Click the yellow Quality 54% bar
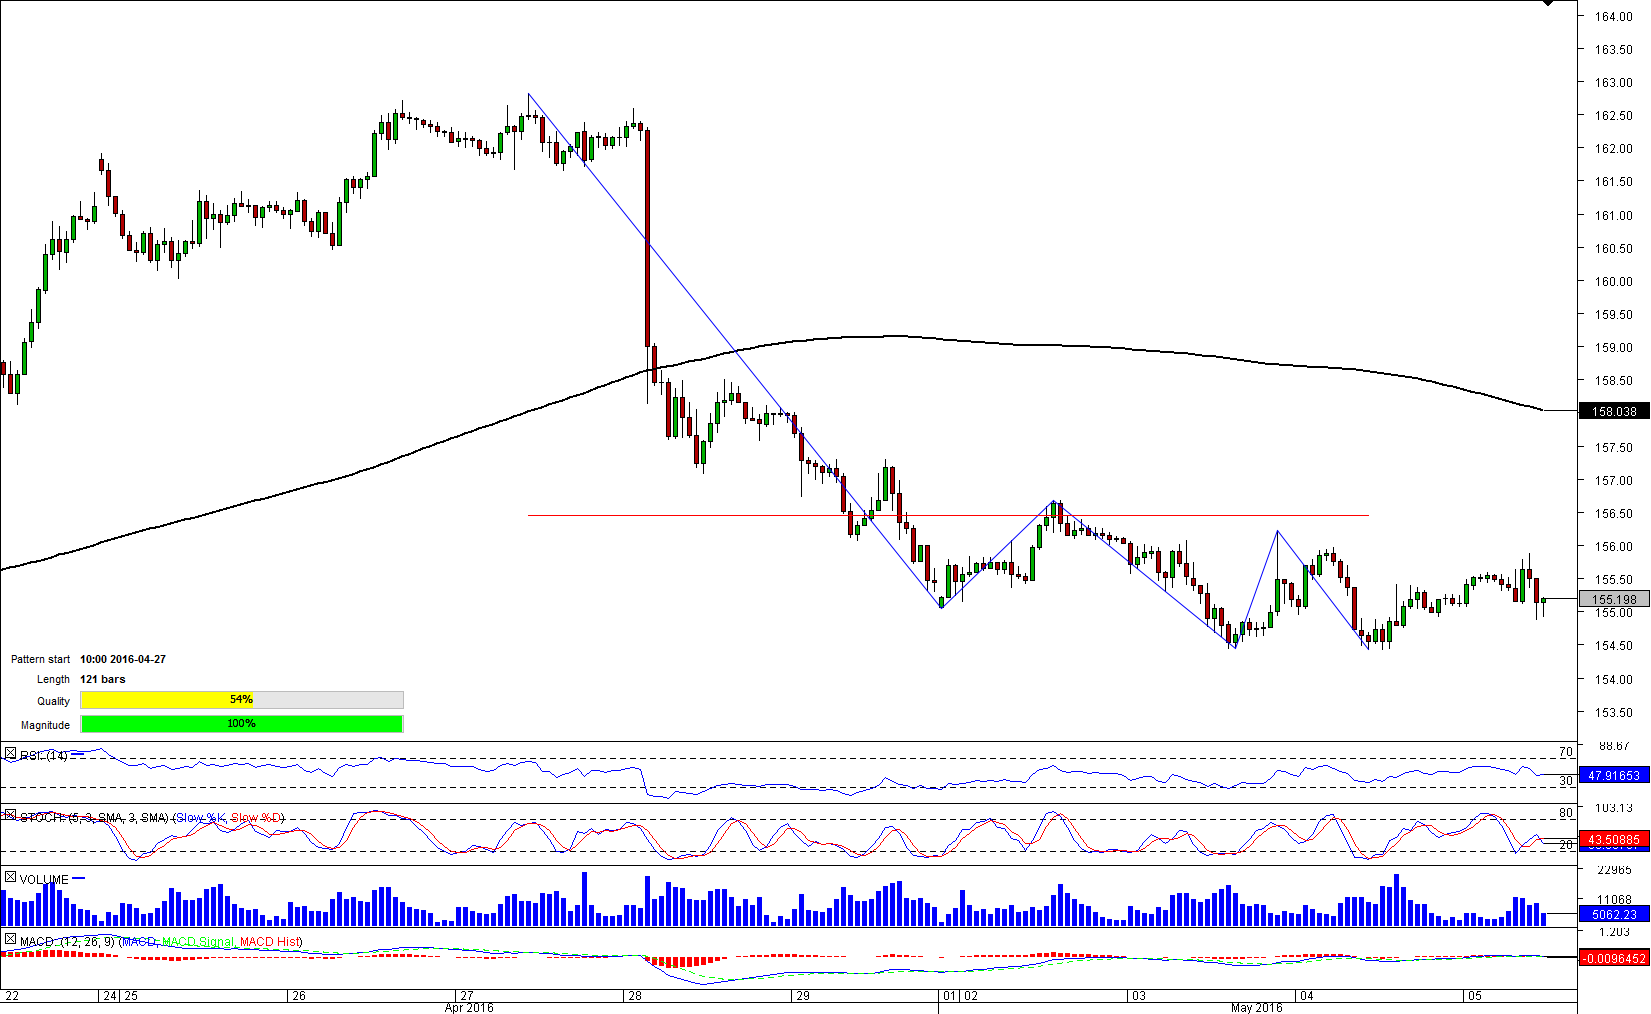The width and height of the screenshot is (1651, 1014). [167, 700]
